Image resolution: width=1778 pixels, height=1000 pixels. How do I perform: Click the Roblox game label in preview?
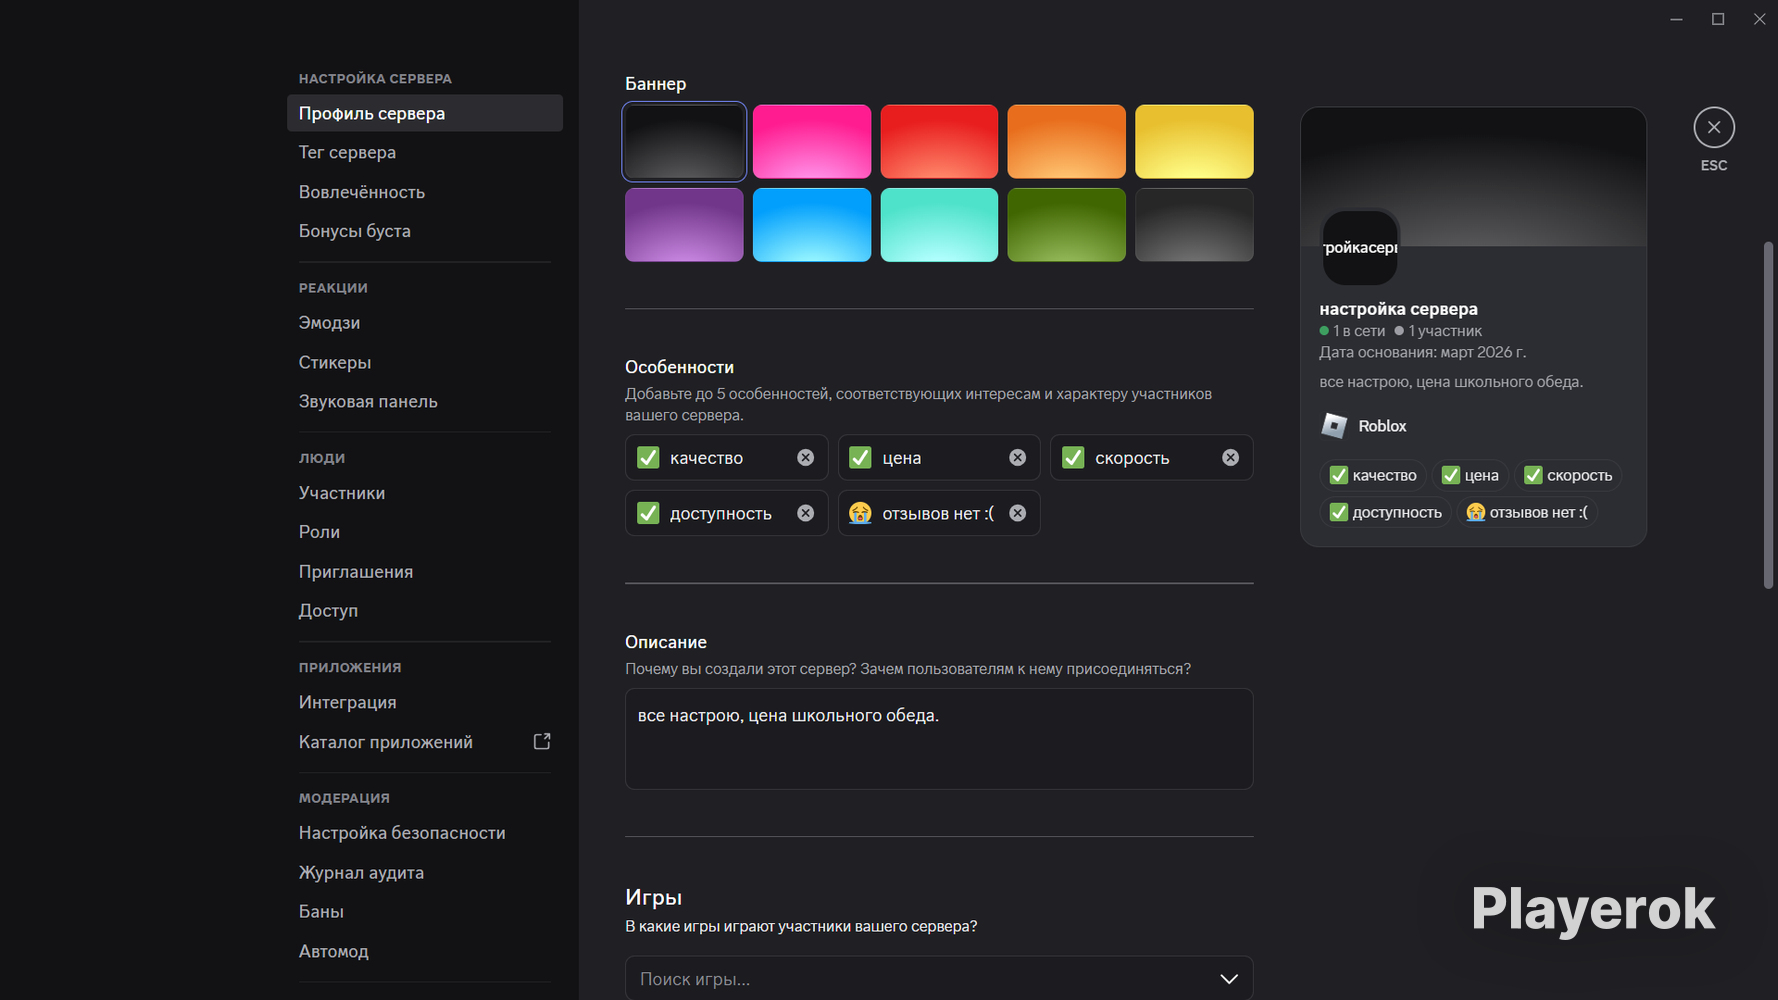pyautogui.click(x=1382, y=426)
